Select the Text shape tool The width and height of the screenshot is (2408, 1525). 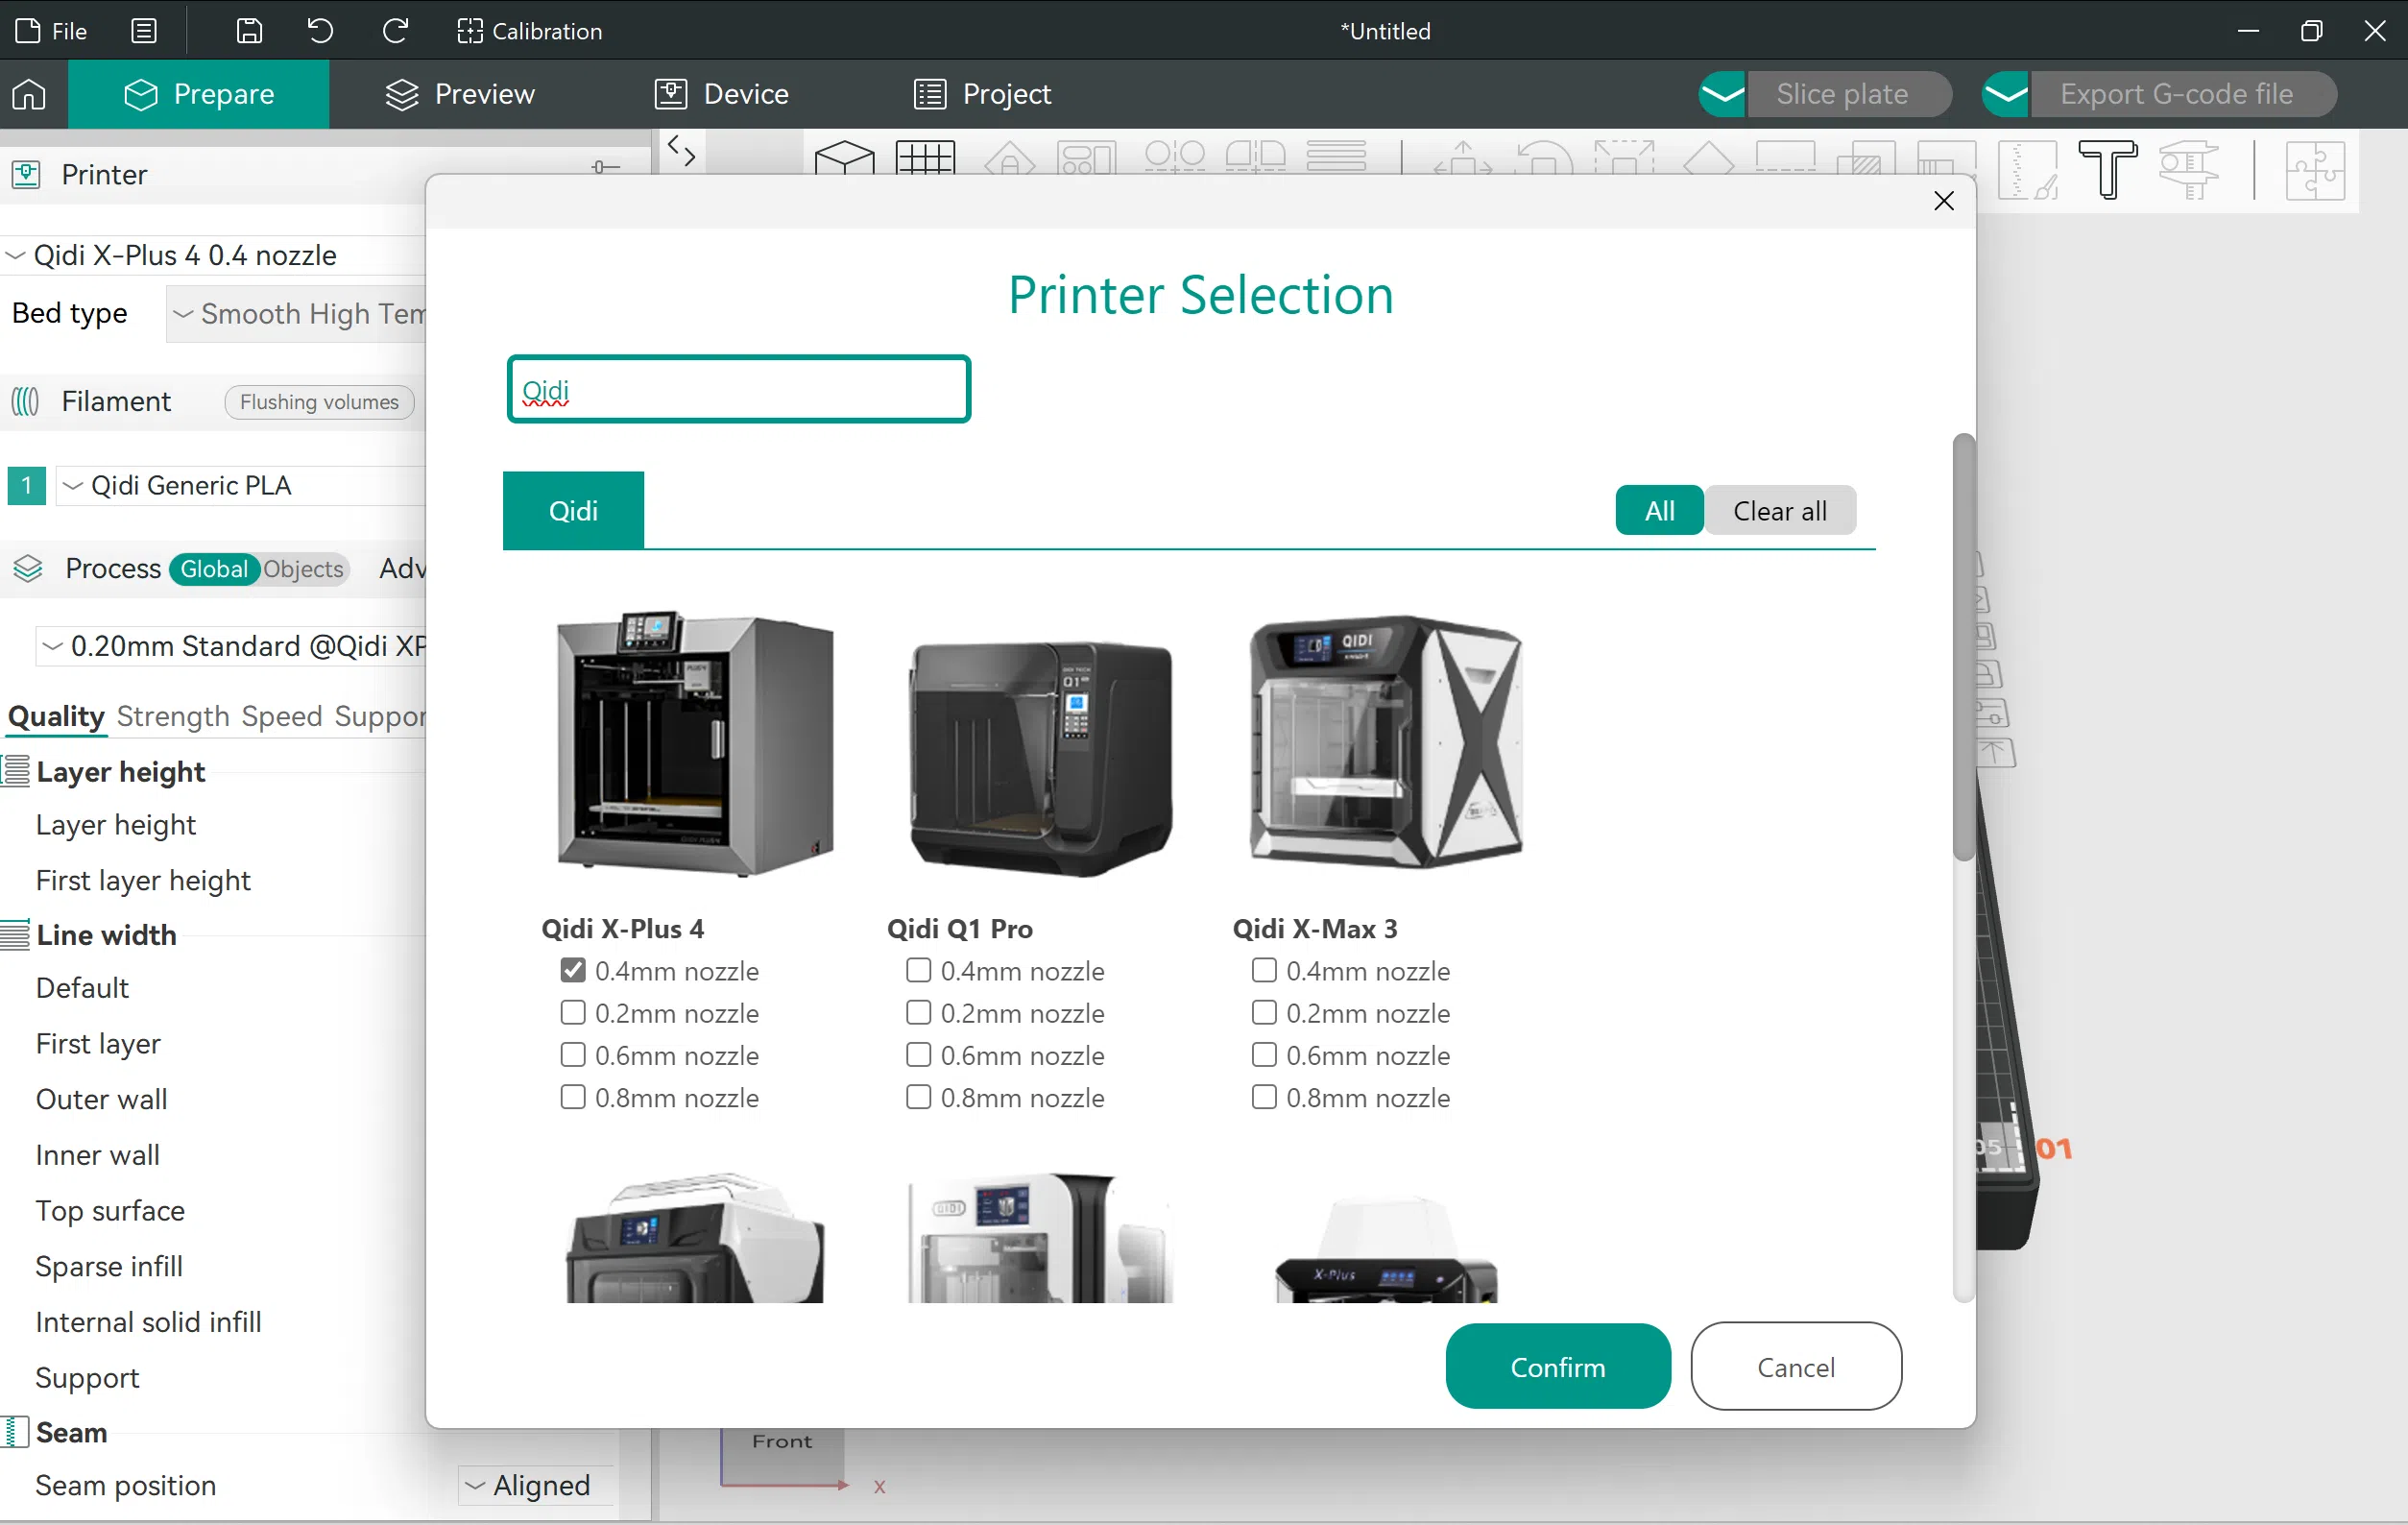point(2108,170)
